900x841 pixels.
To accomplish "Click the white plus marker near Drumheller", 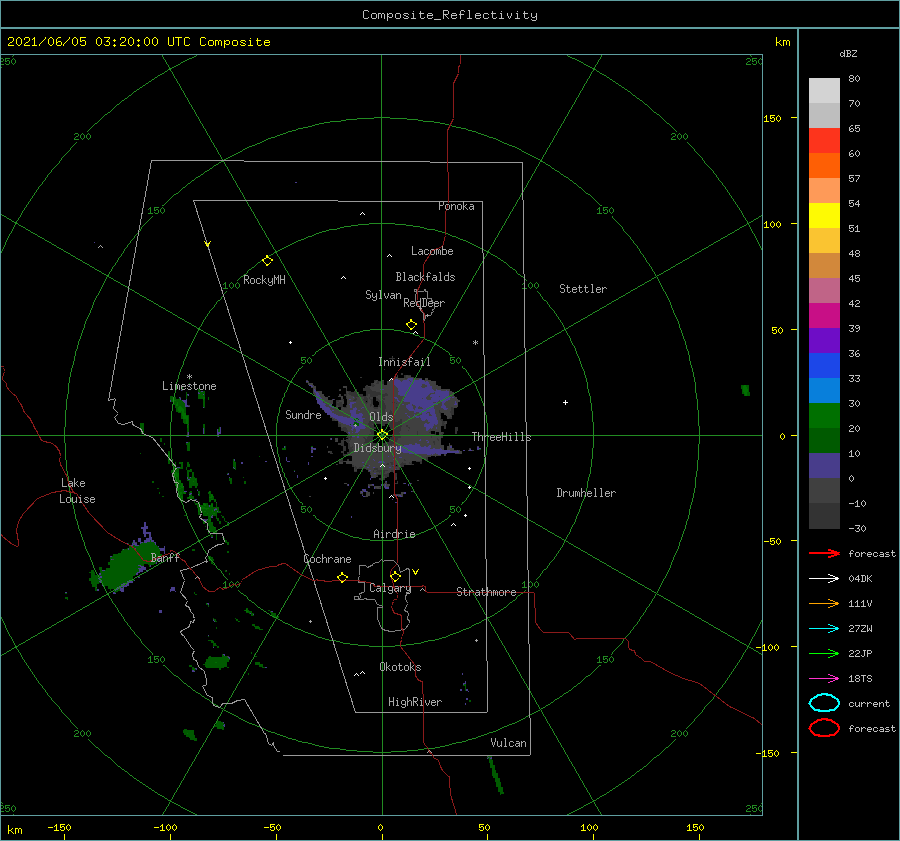I will coord(565,402).
